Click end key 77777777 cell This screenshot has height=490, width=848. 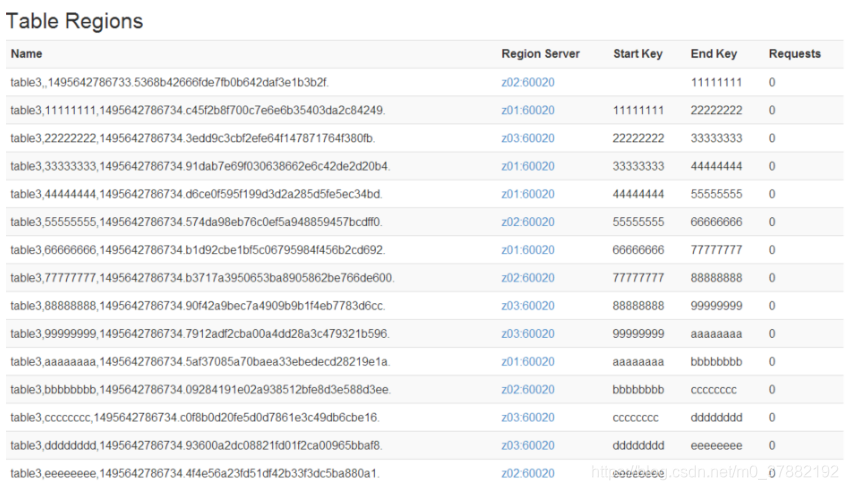pyautogui.click(x=716, y=250)
